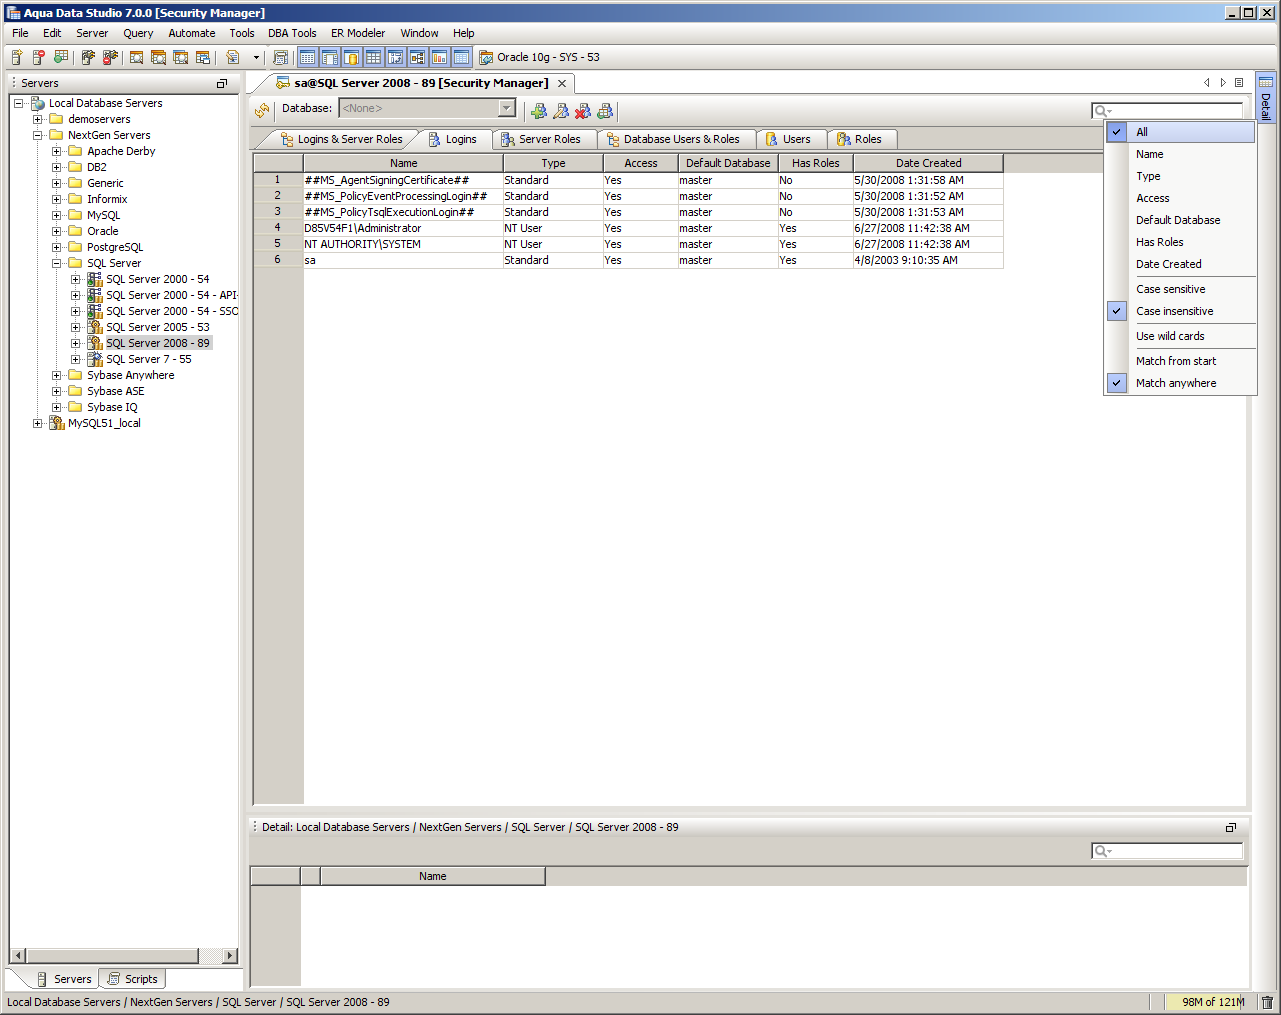Click the red X delete login icon
Screen dimensions: 1281x1015
(583, 110)
